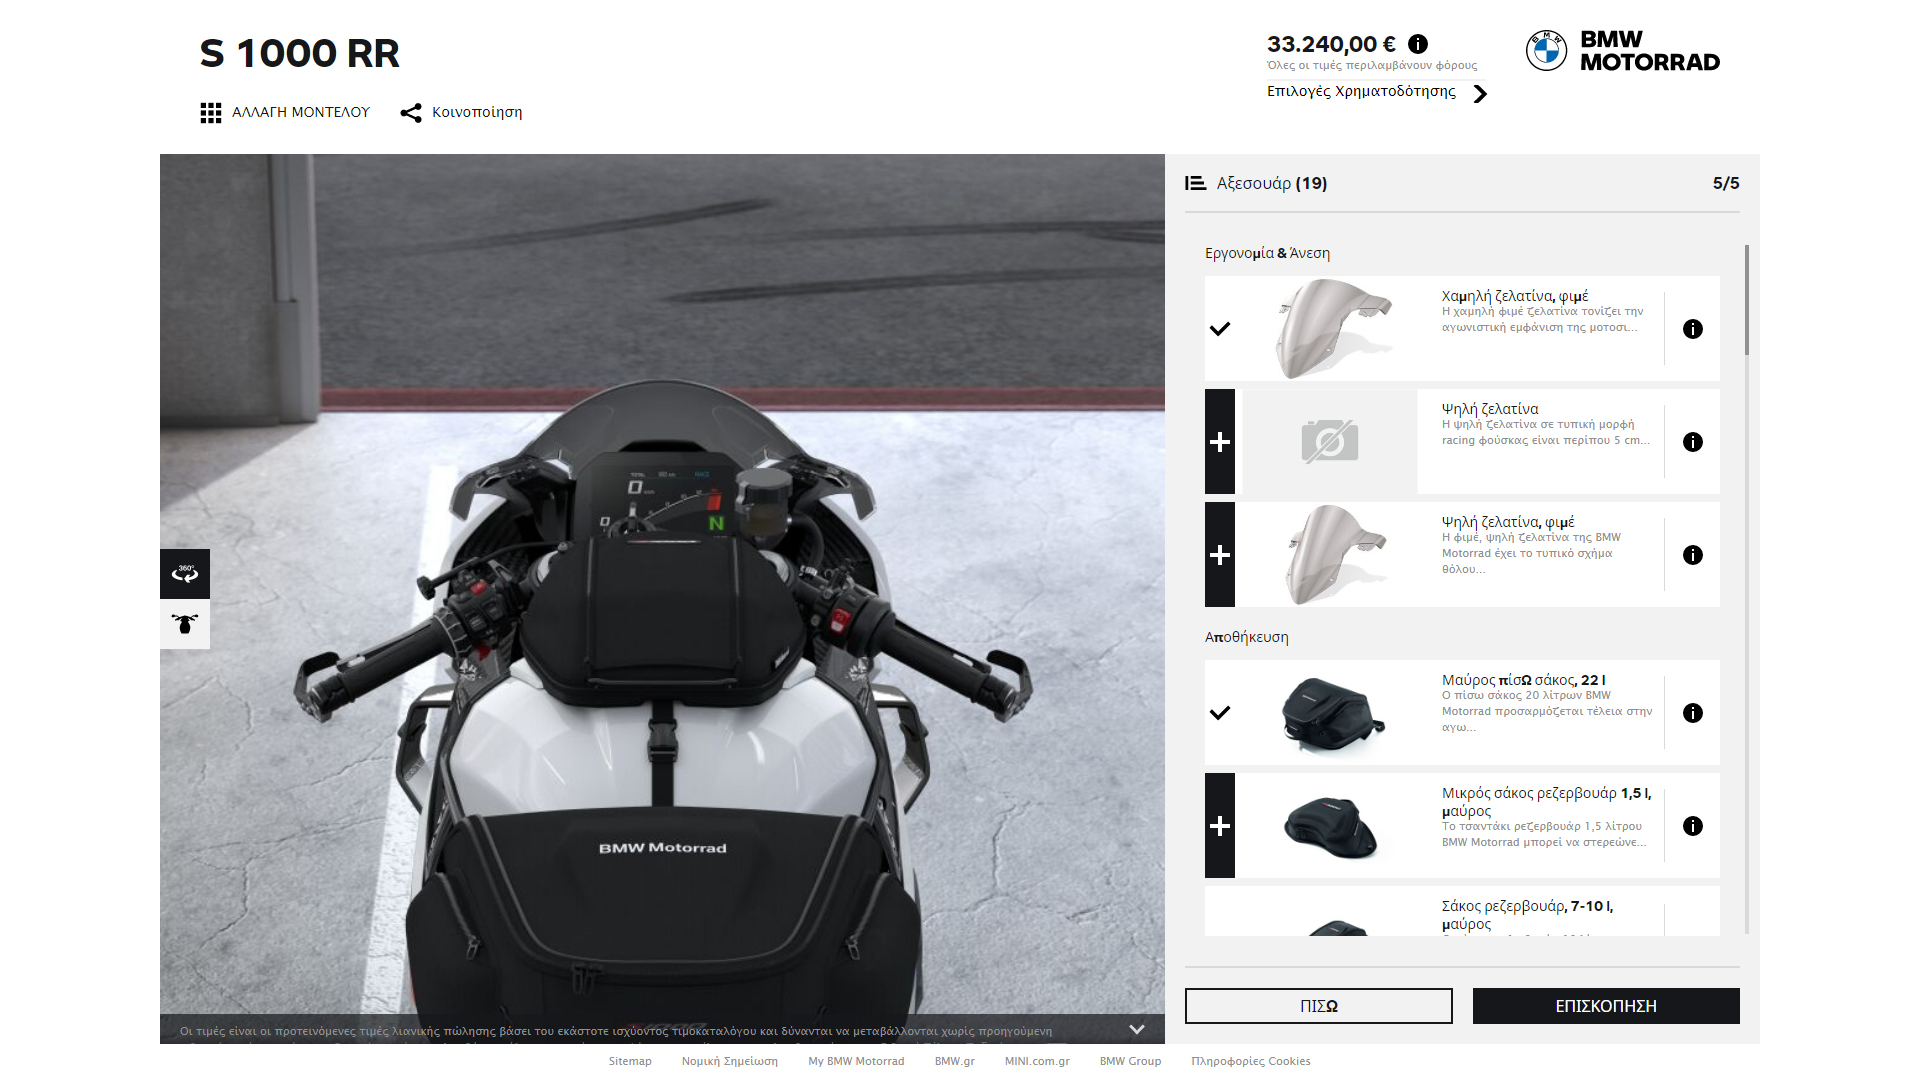The height and width of the screenshot is (1080, 1920).
Task: Click the Σάκος ρεζερβουάρ, 7-10 l title
Action: pyautogui.click(x=1528, y=915)
